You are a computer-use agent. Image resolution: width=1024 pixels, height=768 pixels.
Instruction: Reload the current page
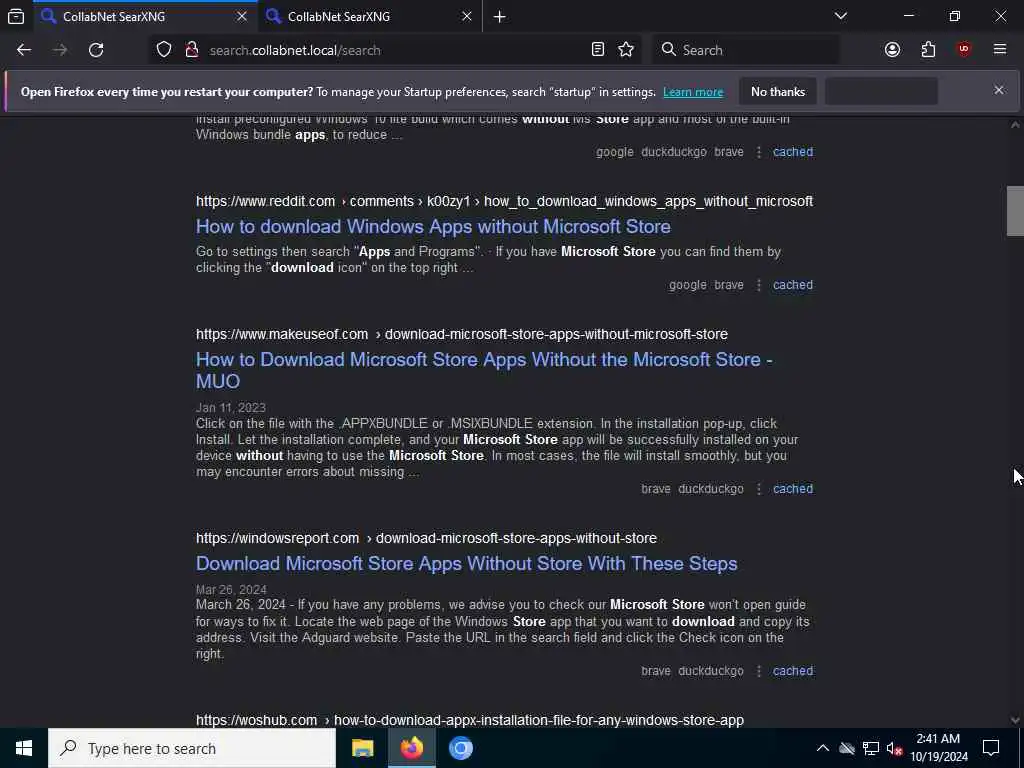pyautogui.click(x=96, y=50)
